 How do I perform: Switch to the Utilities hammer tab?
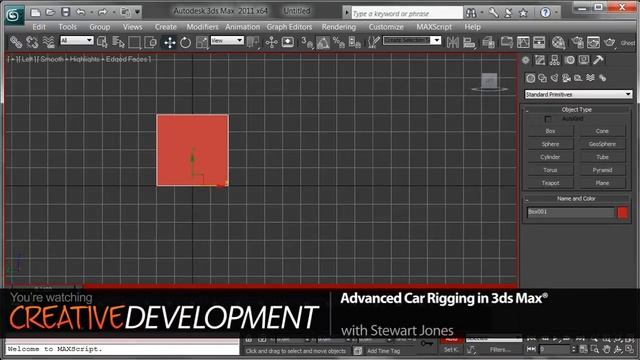coord(598,60)
